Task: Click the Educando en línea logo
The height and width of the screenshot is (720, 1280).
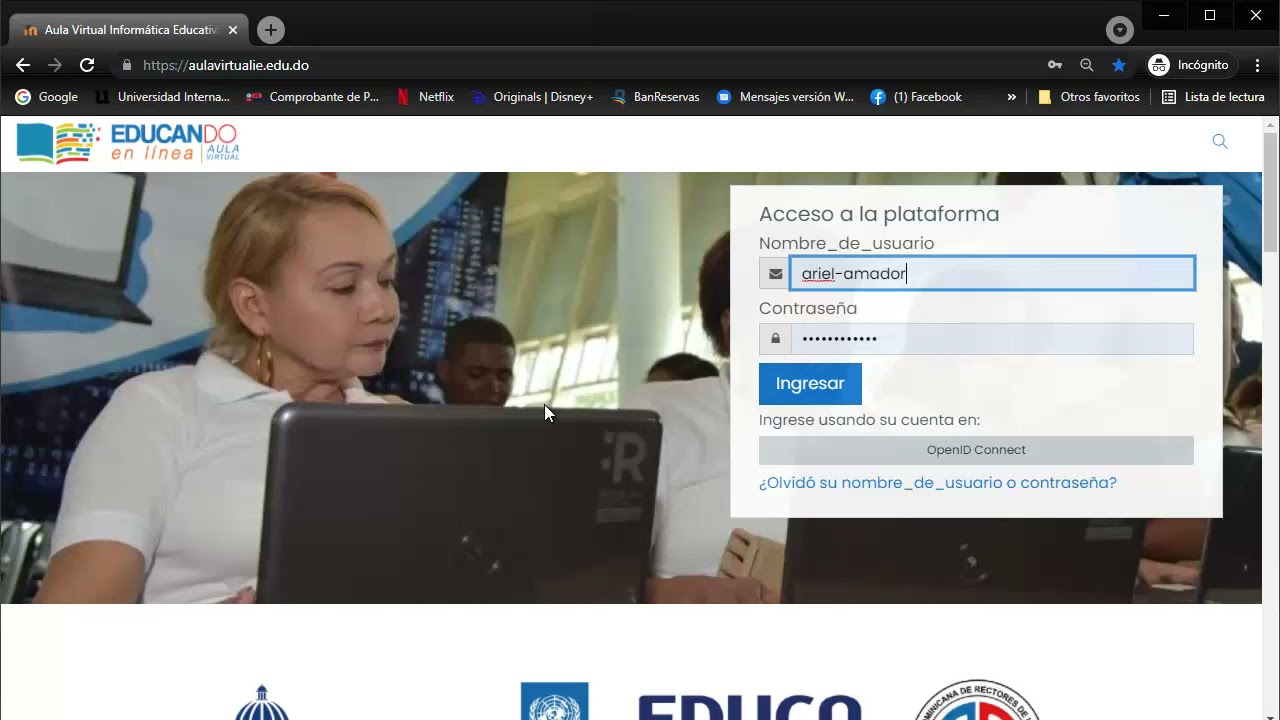Action: [128, 143]
